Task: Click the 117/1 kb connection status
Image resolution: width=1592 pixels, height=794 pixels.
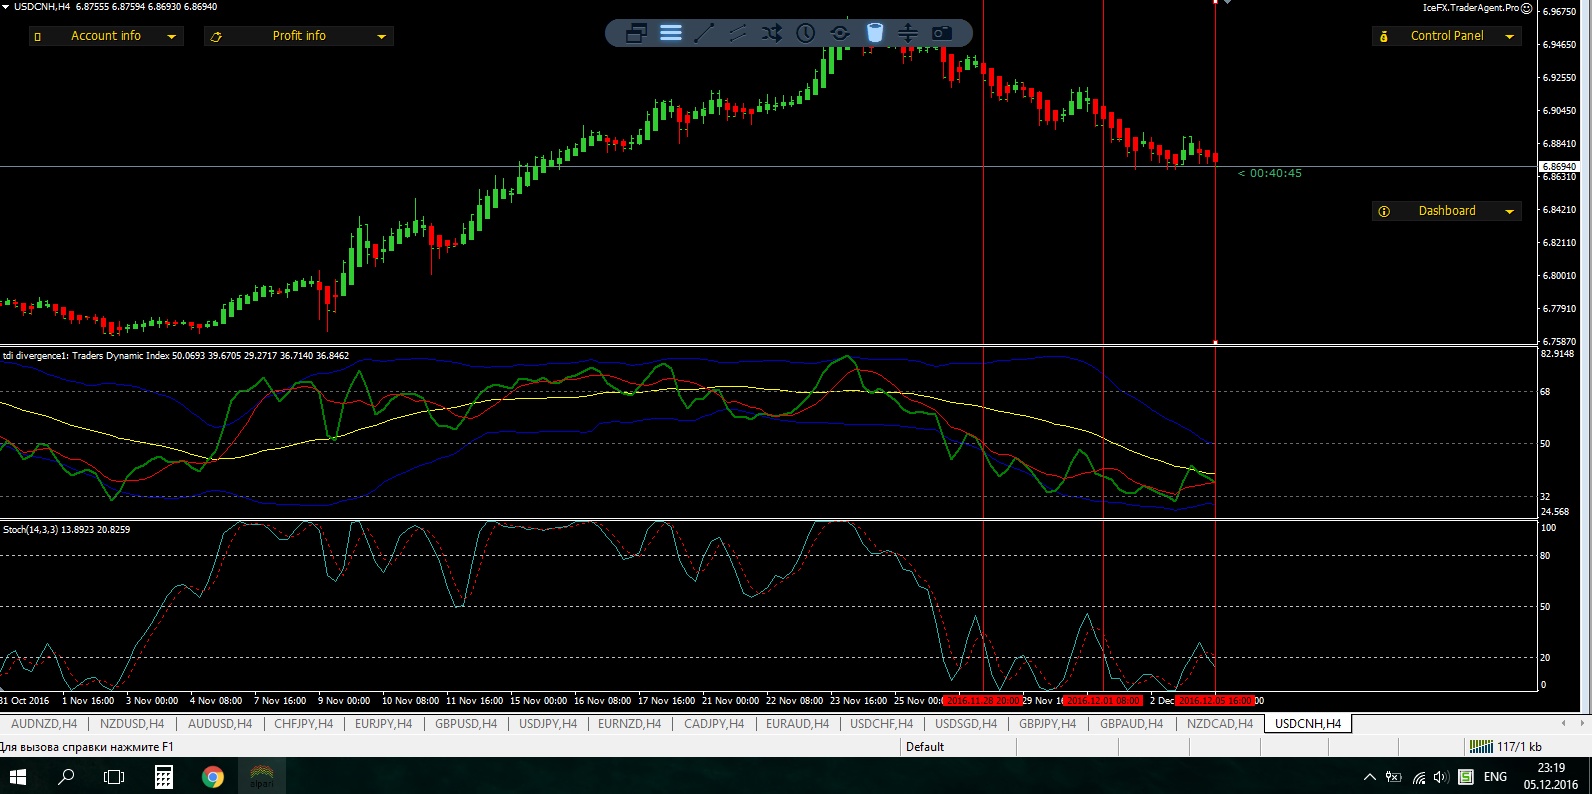Action: click(x=1506, y=747)
